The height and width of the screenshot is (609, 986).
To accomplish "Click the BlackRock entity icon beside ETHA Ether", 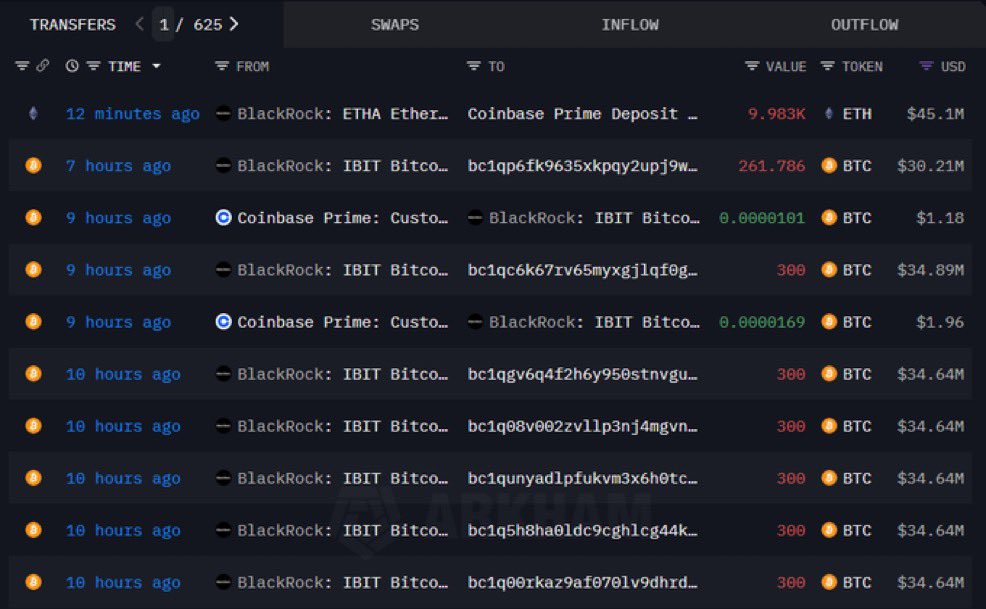I will coord(224,113).
